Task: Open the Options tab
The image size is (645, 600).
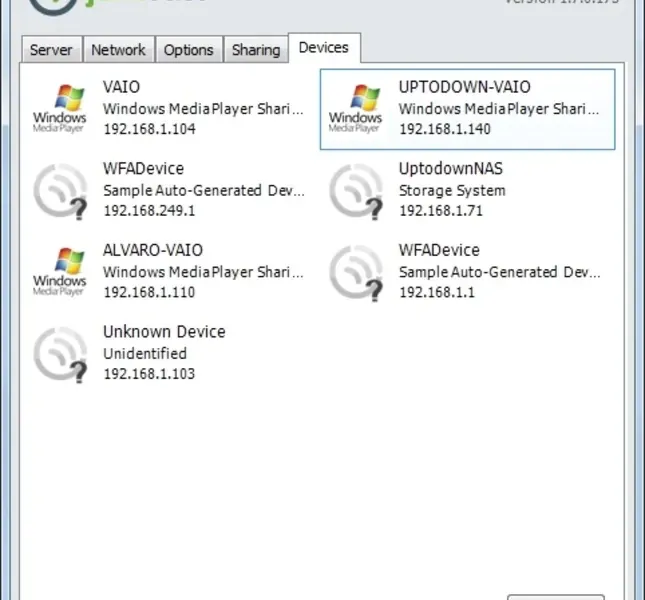Action: [x=189, y=50]
